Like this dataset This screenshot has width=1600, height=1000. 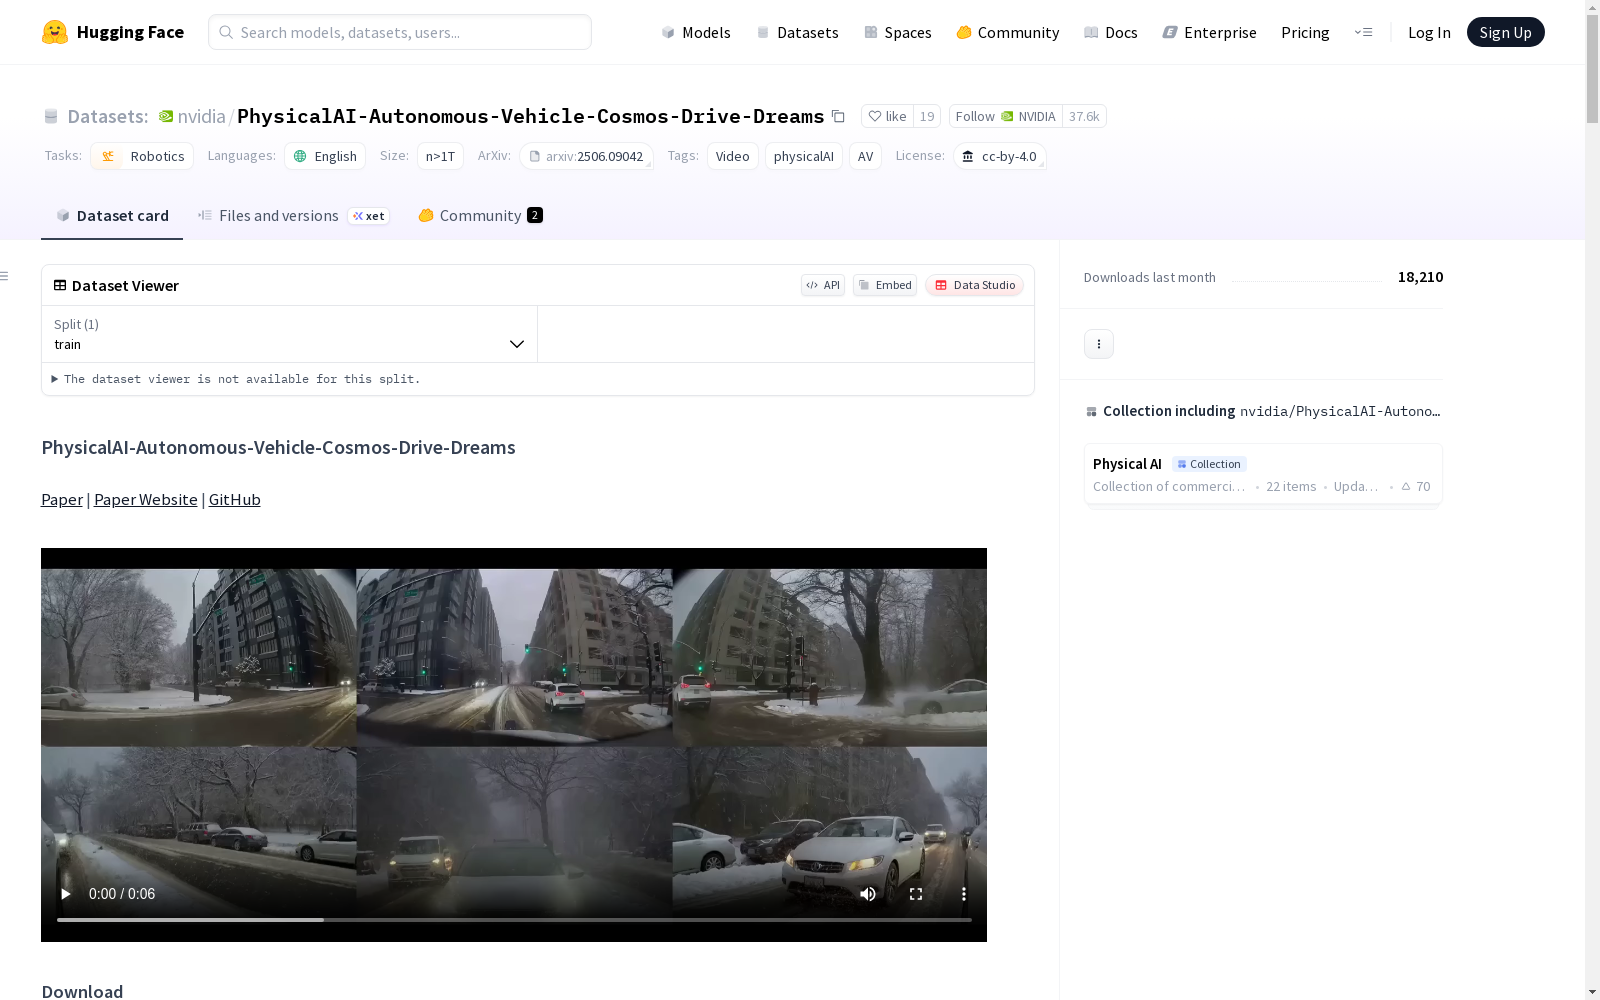click(x=887, y=116)
